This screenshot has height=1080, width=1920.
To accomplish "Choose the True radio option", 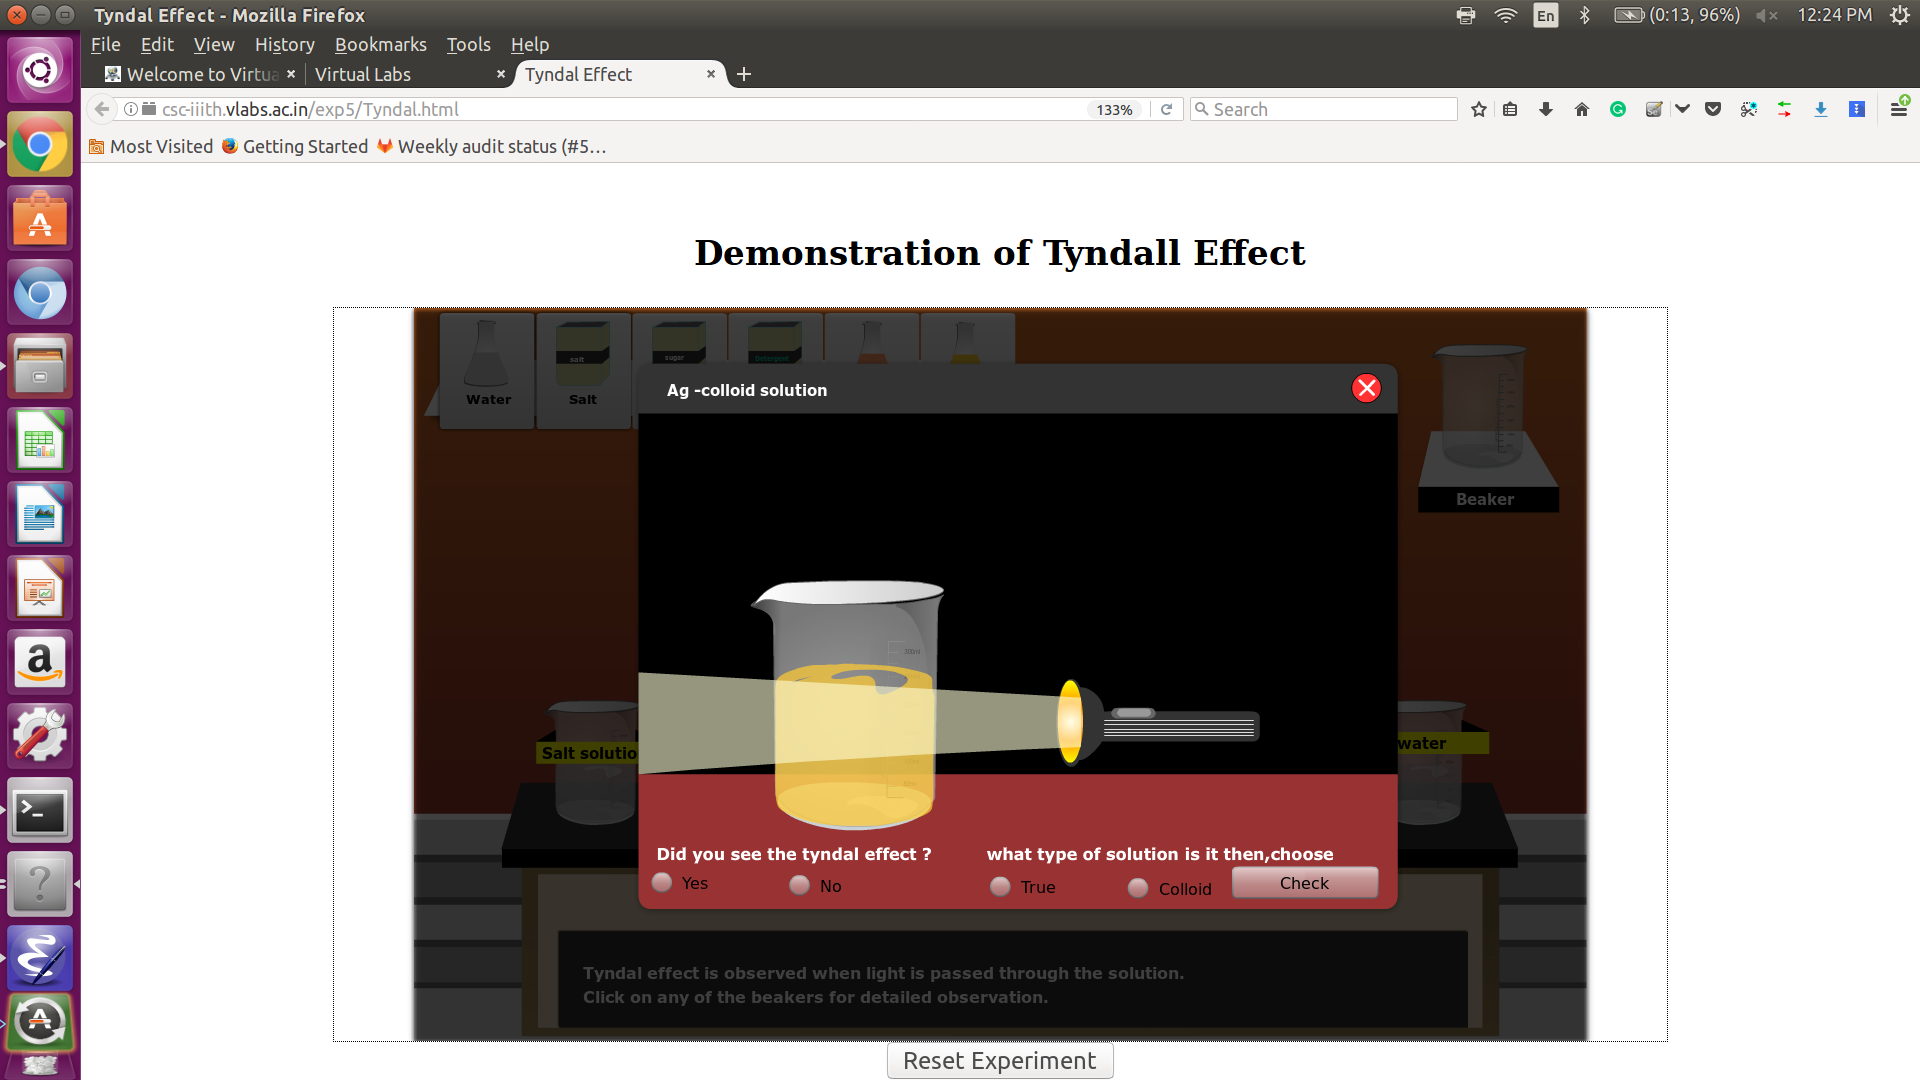I will point(1000,887).
